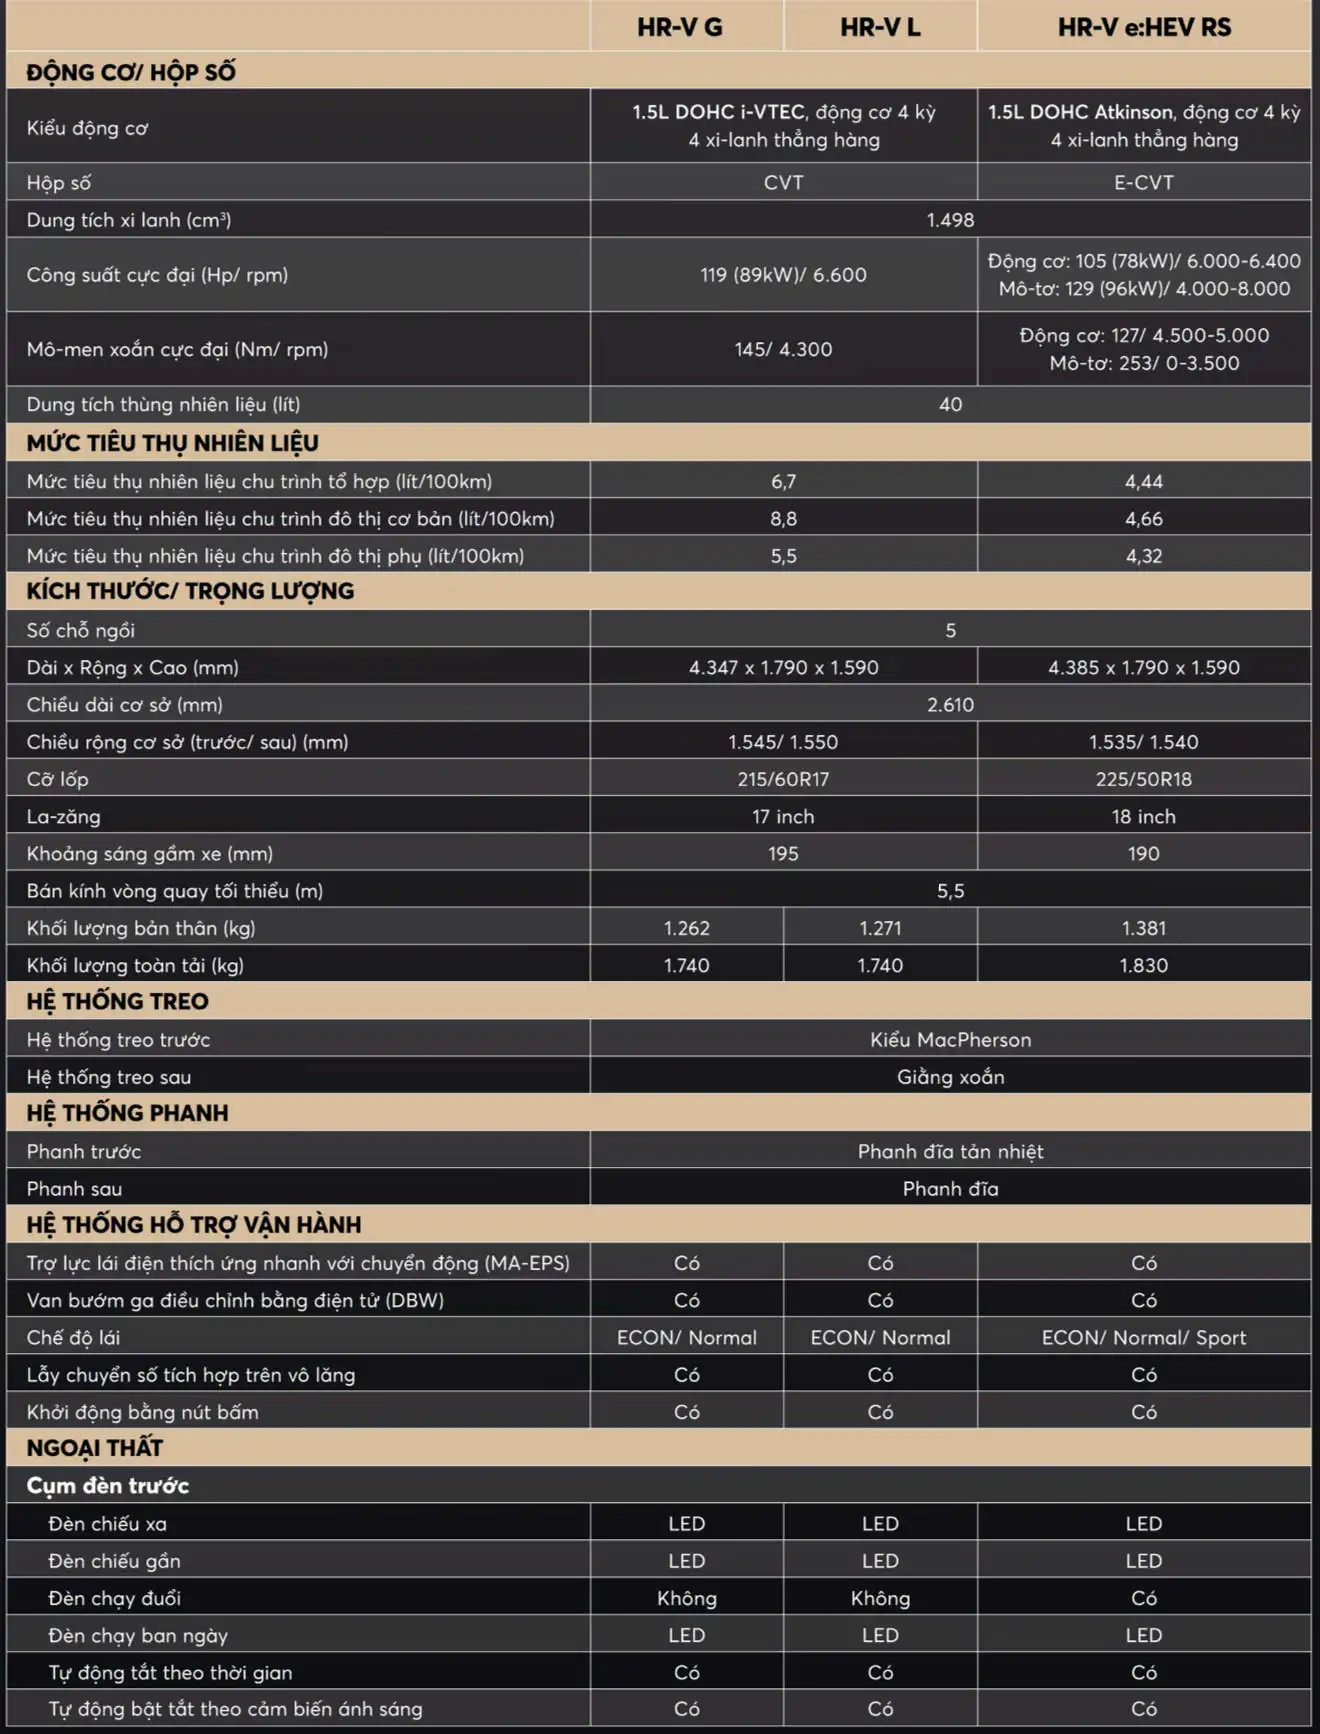Click the Kiểu MacPherson suspension cell

[x=950, y=1039]
